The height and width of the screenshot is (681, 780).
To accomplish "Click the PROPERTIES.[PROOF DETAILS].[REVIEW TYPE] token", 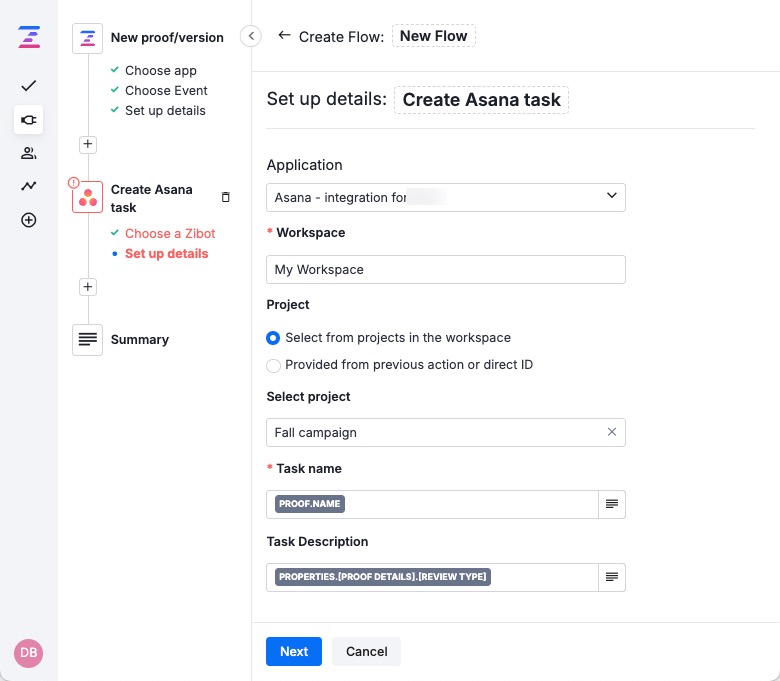I will [383, 577].
